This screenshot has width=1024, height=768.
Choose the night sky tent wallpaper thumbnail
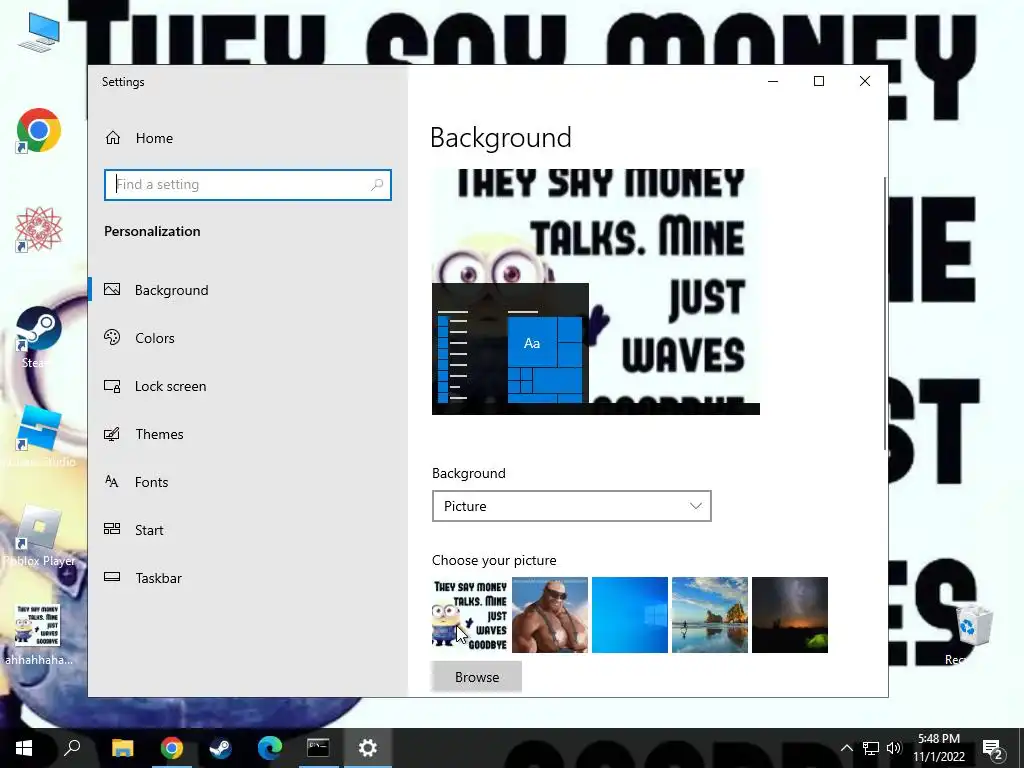790,615
